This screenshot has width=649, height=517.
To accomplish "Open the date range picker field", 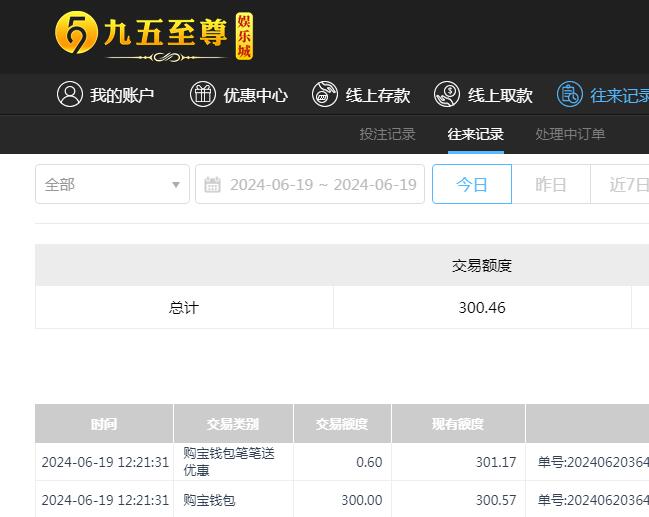I will 310,184.
